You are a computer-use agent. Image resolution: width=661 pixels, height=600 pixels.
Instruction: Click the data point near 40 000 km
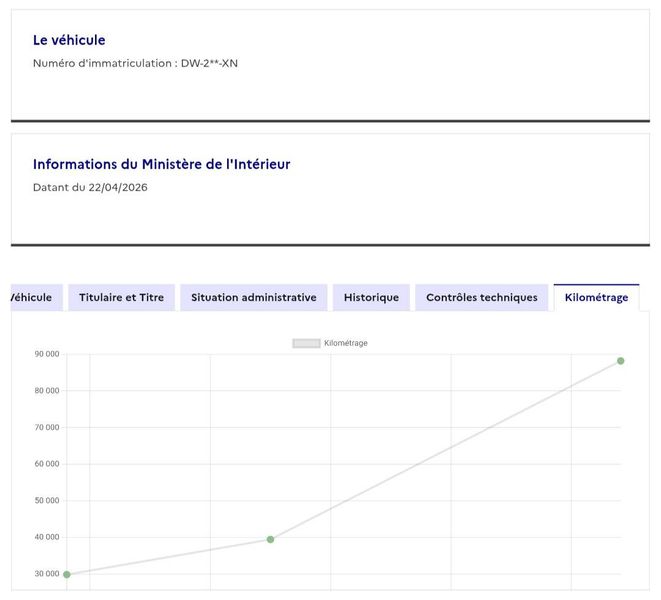271,539
